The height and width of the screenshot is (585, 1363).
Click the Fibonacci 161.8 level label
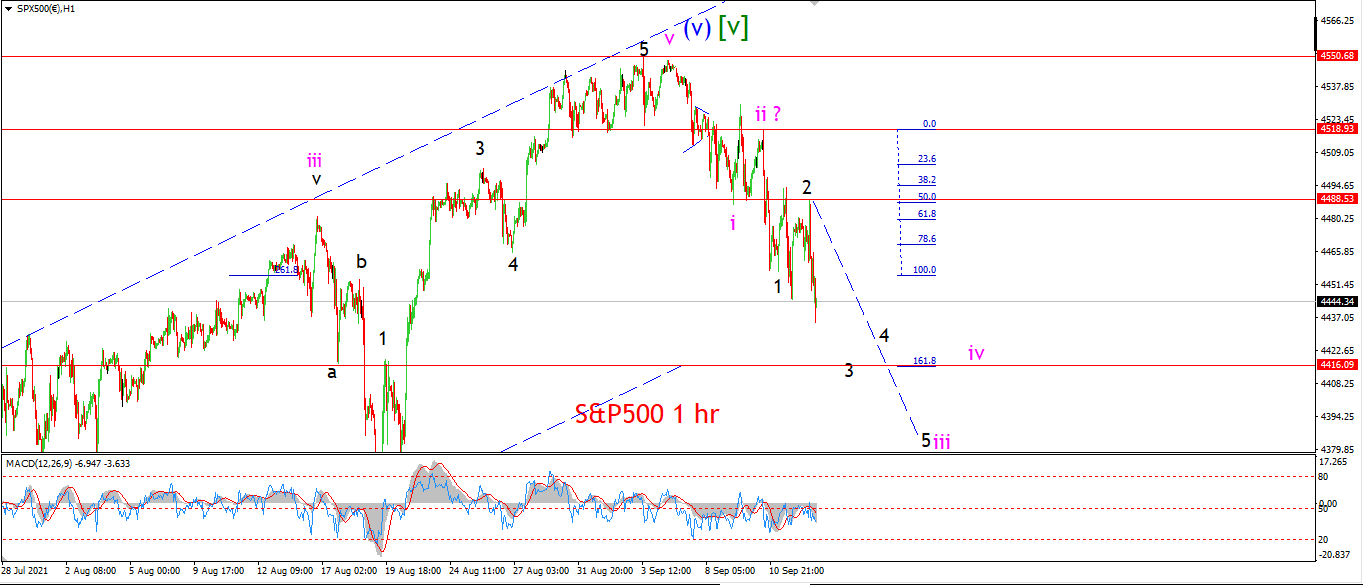pyautogui.click(x=924, y=361)
